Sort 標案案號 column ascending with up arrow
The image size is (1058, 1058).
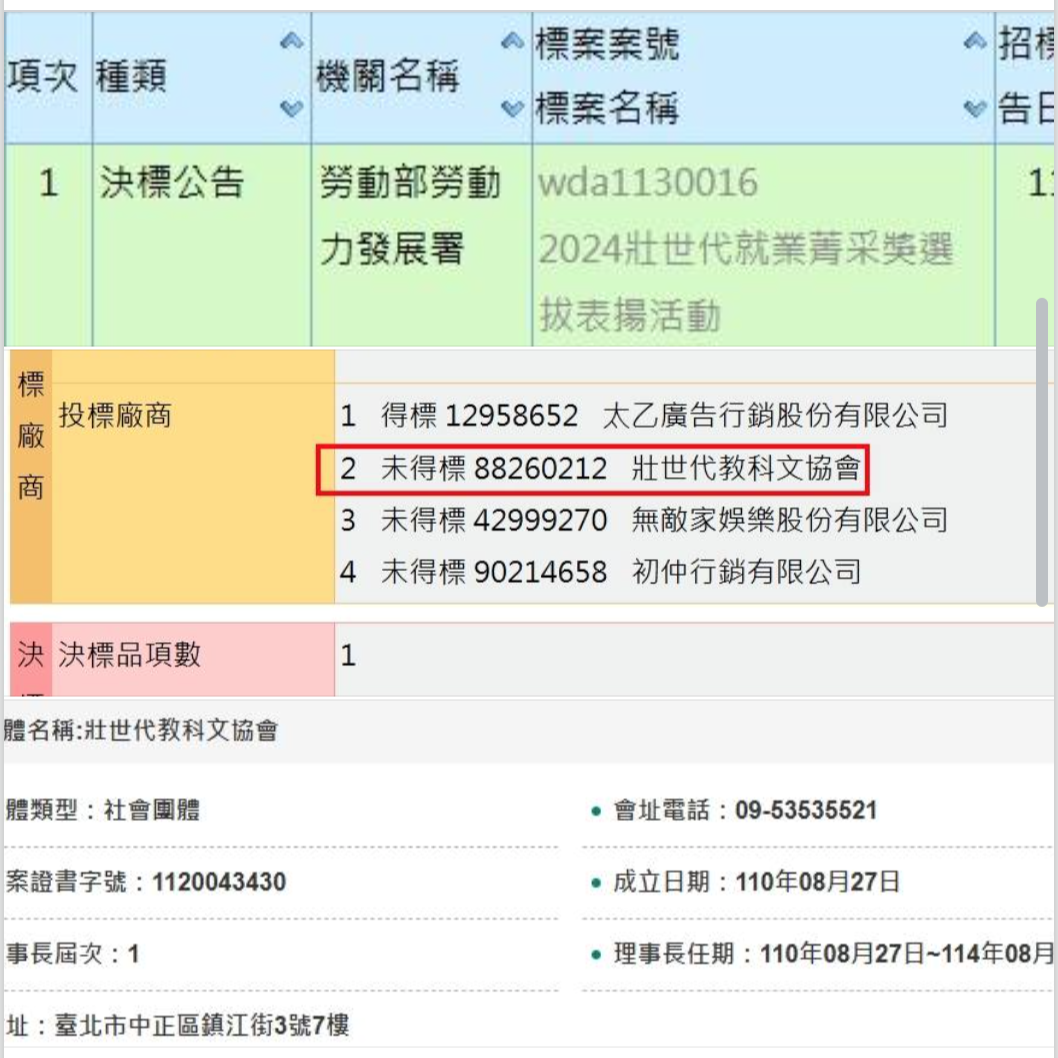(x=975, y=41)
